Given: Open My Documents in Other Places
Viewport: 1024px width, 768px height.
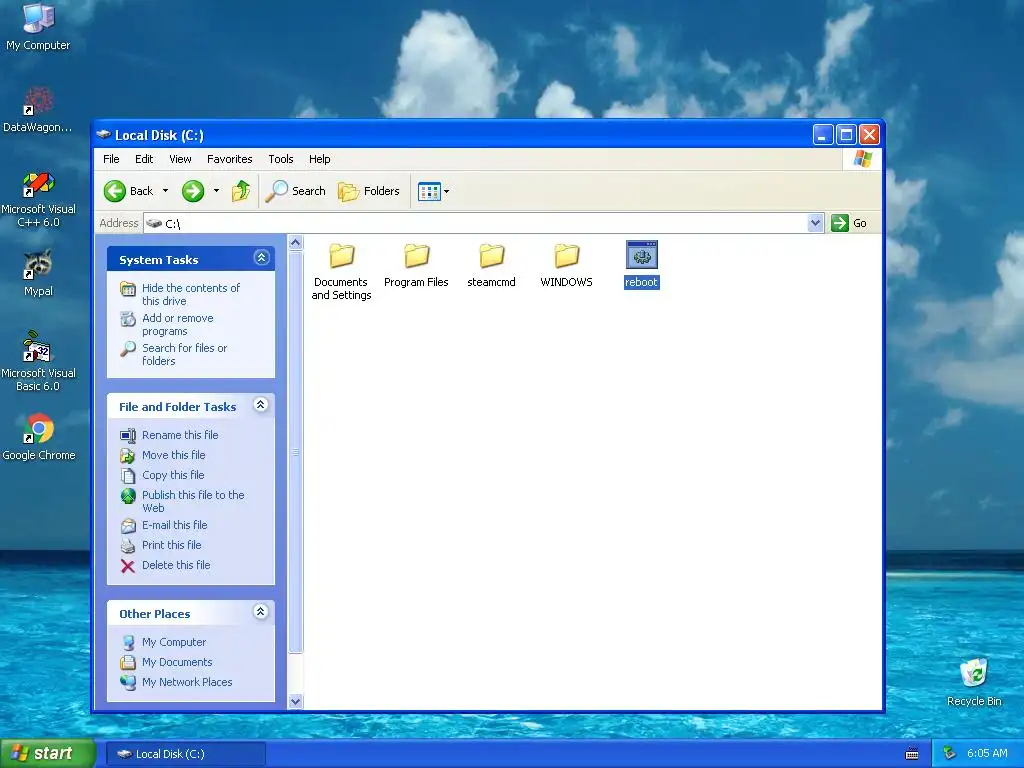Looking at the screenshot, I should click(177, 662).
